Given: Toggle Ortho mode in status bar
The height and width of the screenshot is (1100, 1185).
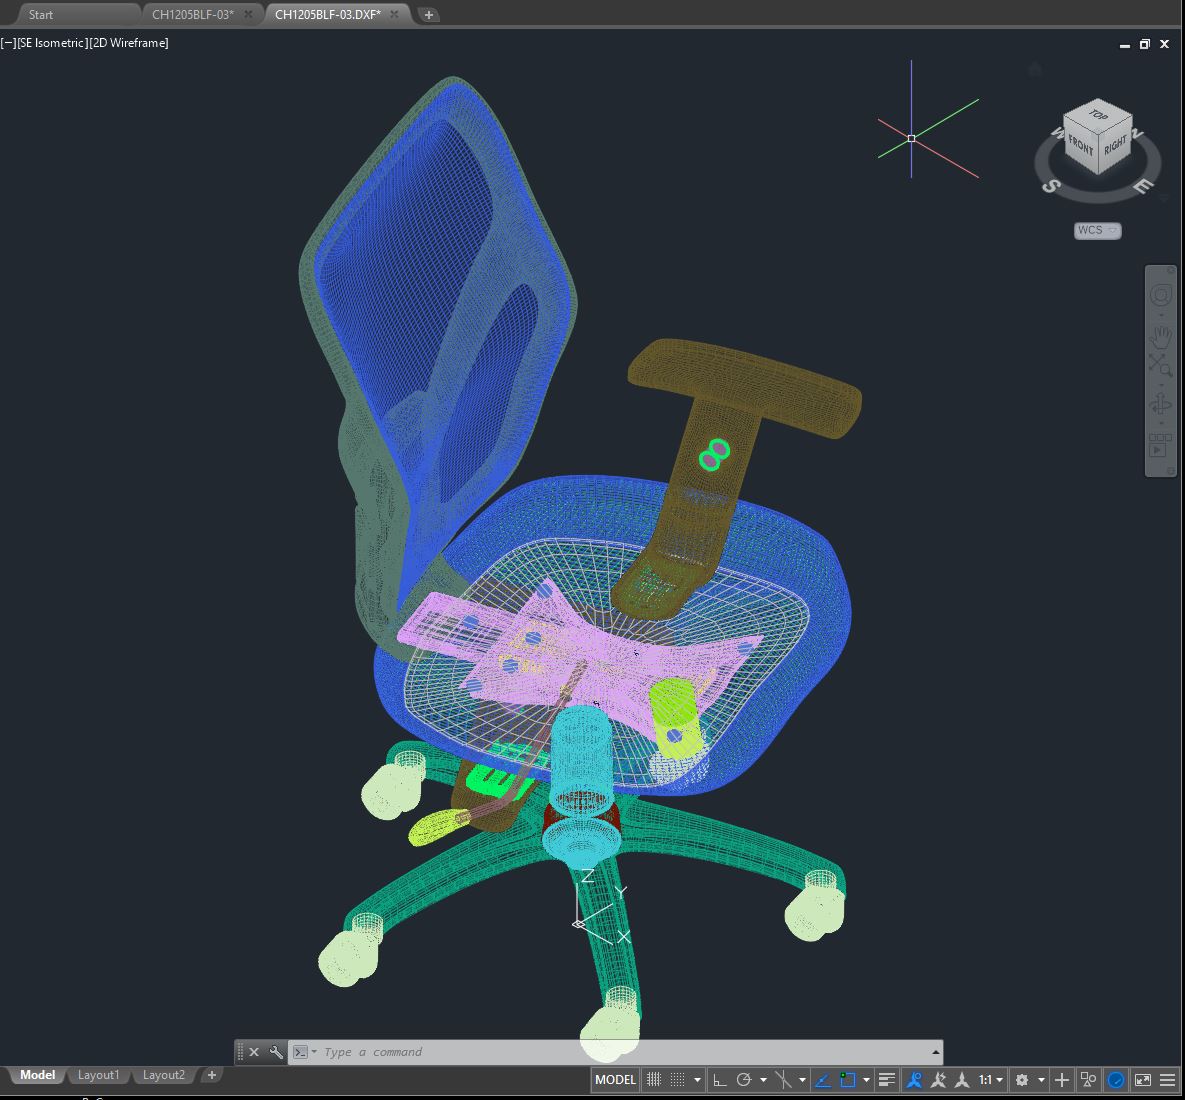Looking at the screenshot, I should 719,1080.
